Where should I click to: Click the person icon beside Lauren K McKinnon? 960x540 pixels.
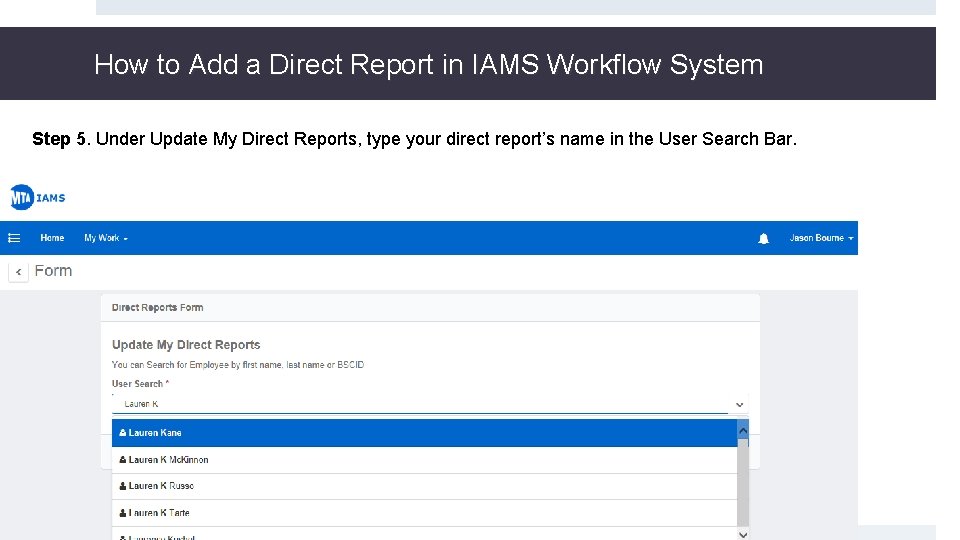(122, 460)
